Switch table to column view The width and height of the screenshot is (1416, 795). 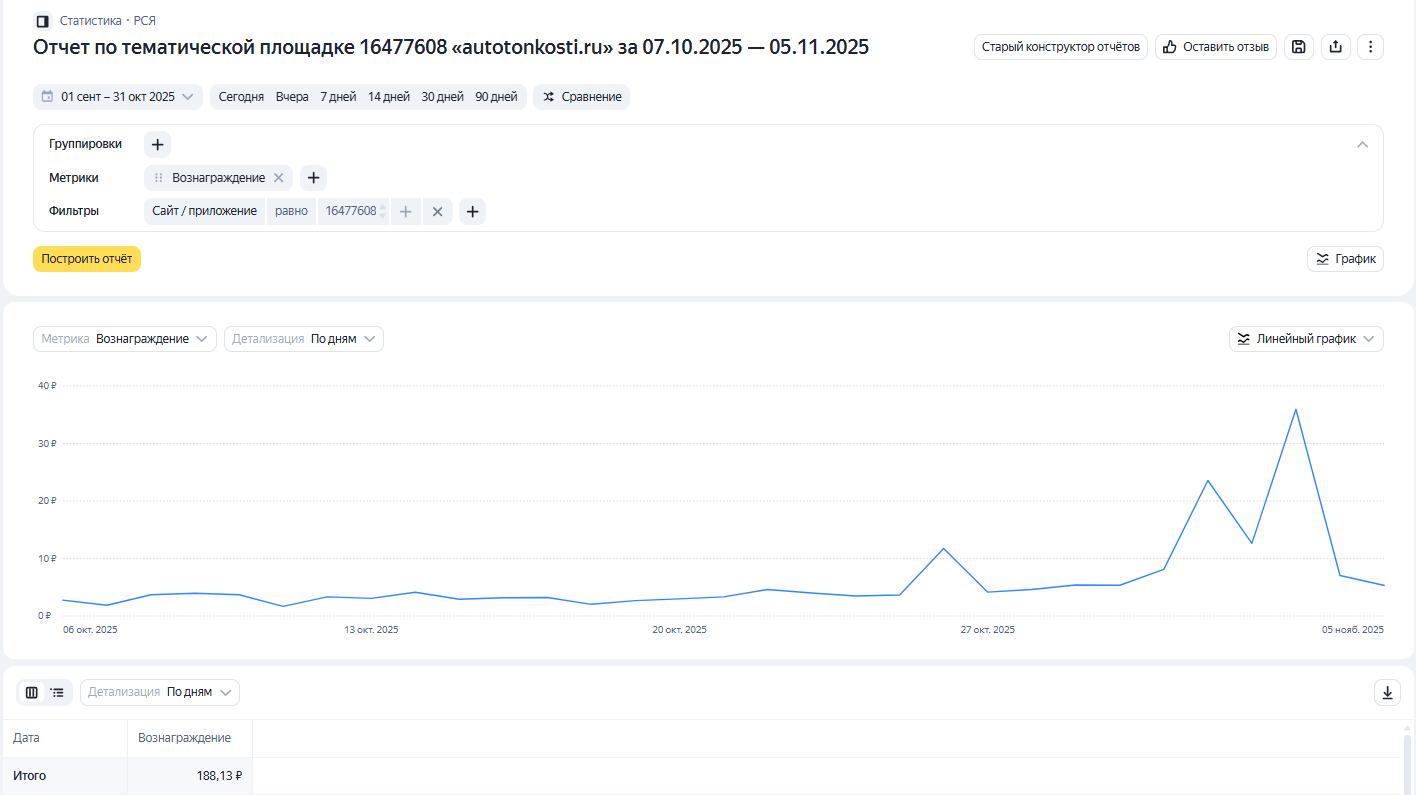pos(32,692)
